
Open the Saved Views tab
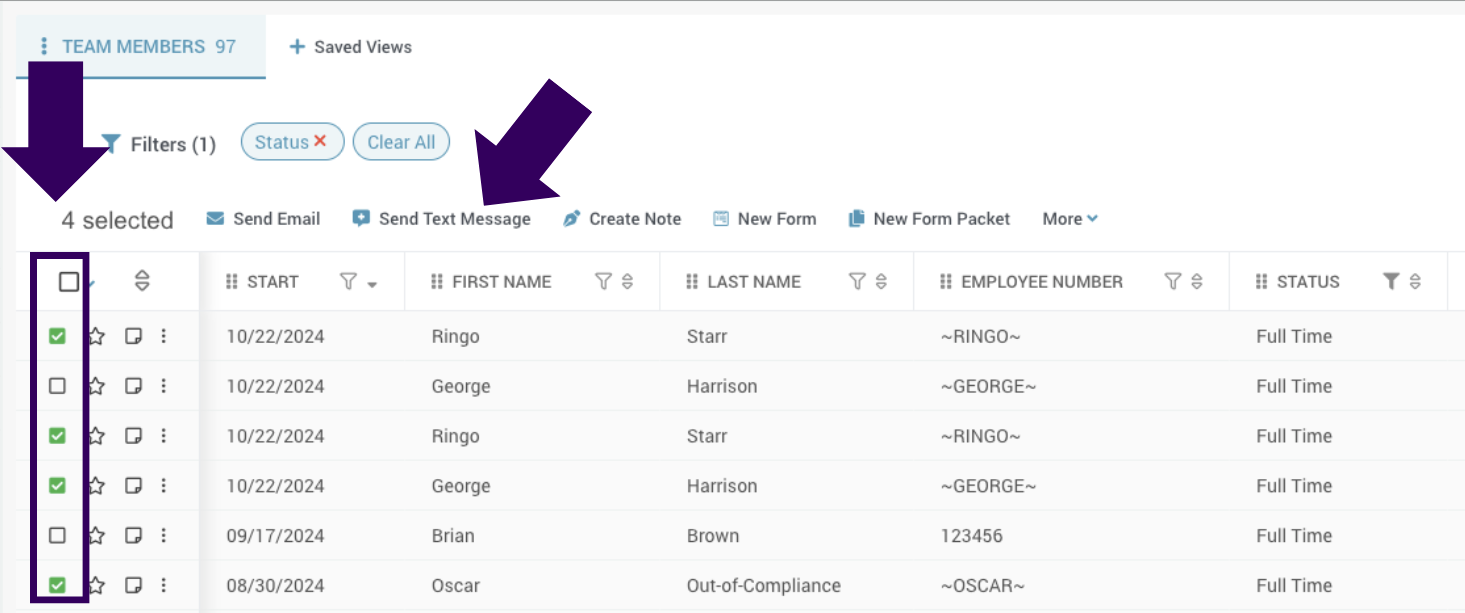coord(351,47)
